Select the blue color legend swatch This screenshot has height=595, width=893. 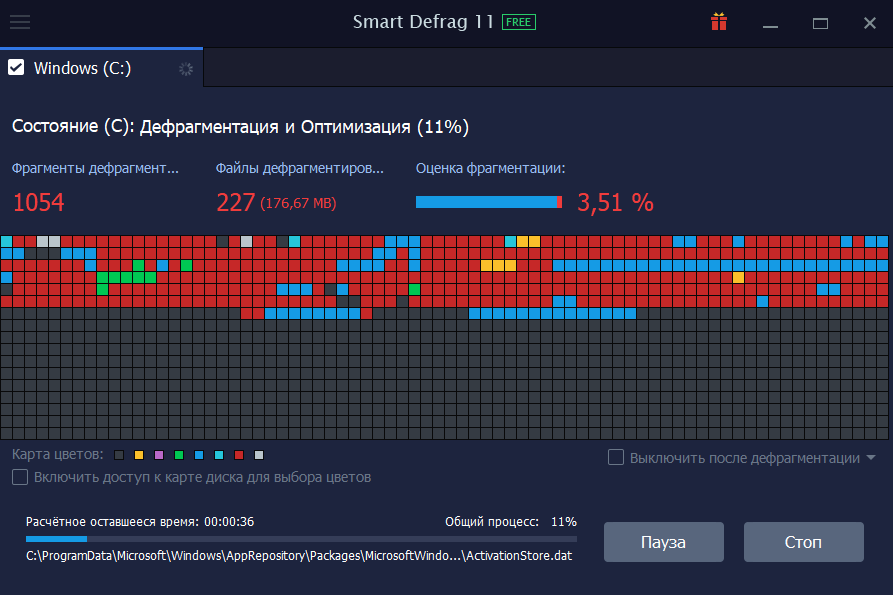point(199,455)
